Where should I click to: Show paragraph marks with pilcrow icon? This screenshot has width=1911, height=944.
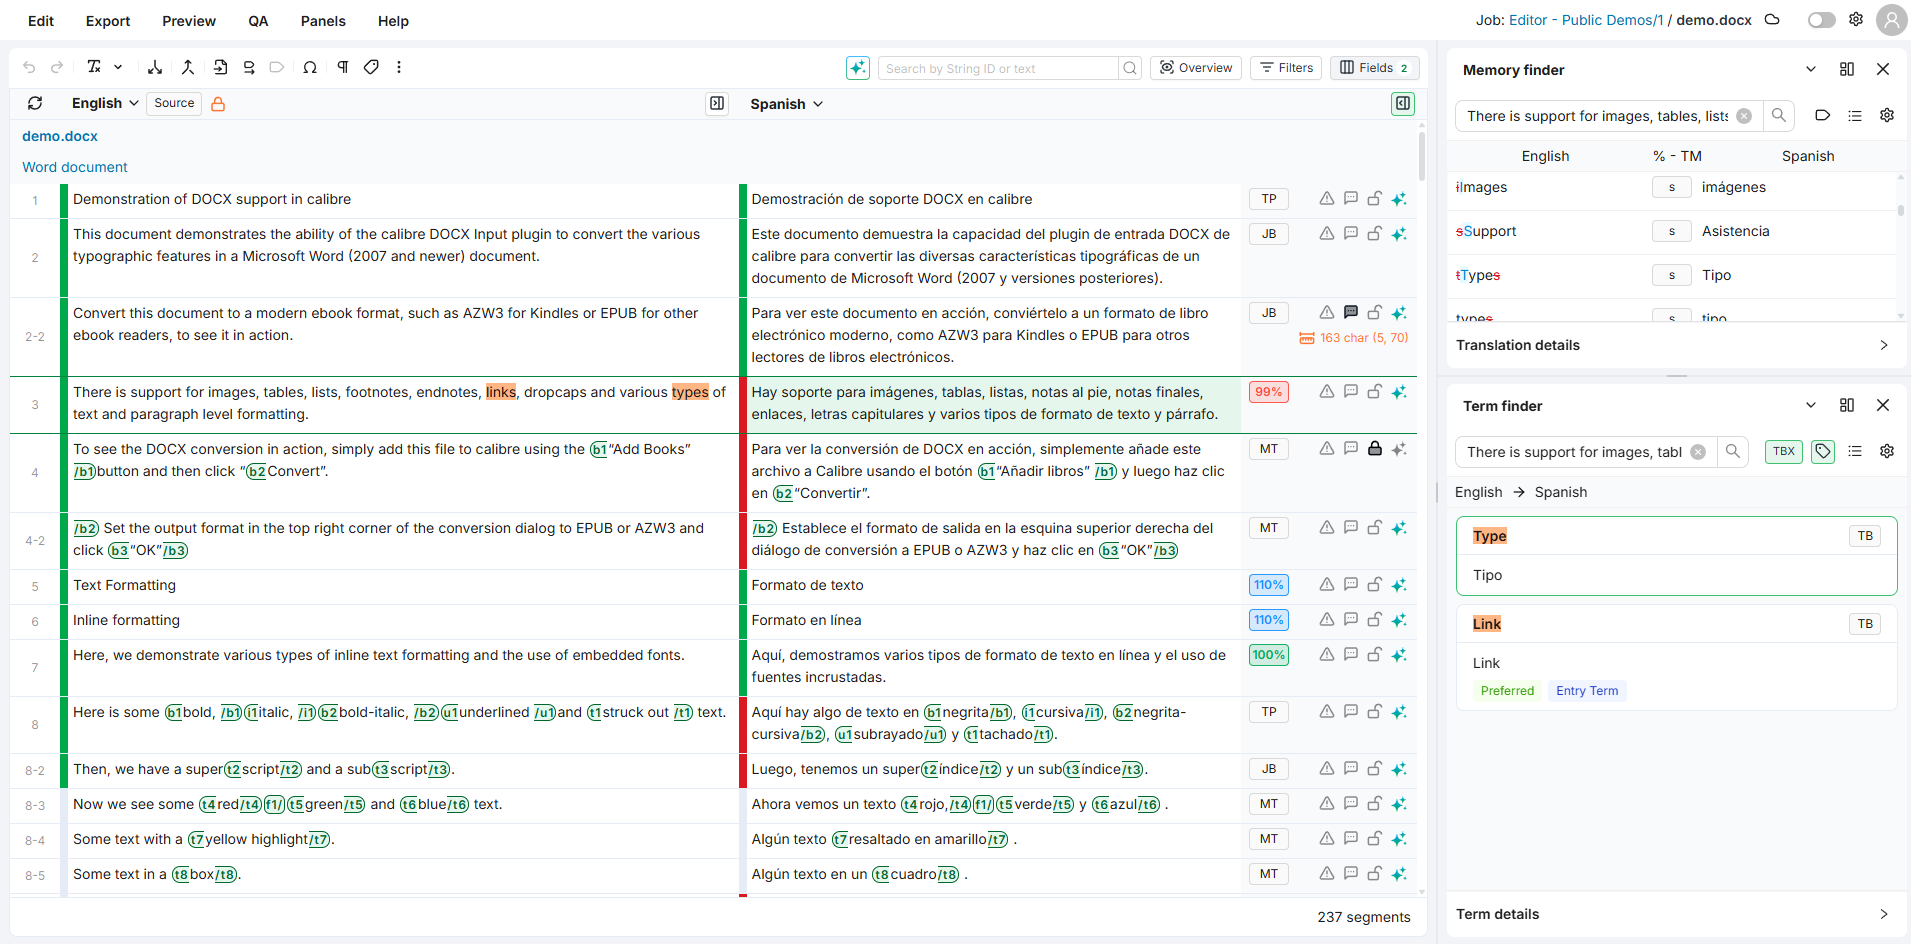[x=342, y=67]
